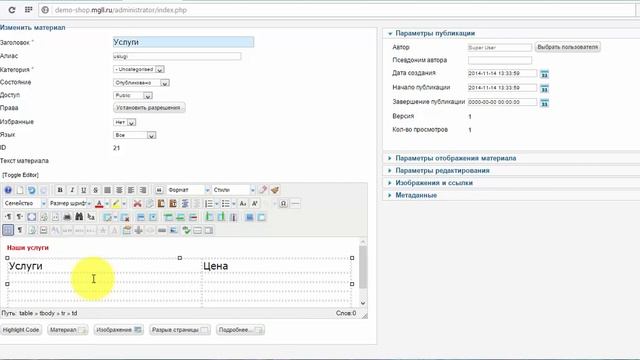Open the Размер шрифта size dropdown
Screen dimensions: 640x360
click(x=70, y=203)
